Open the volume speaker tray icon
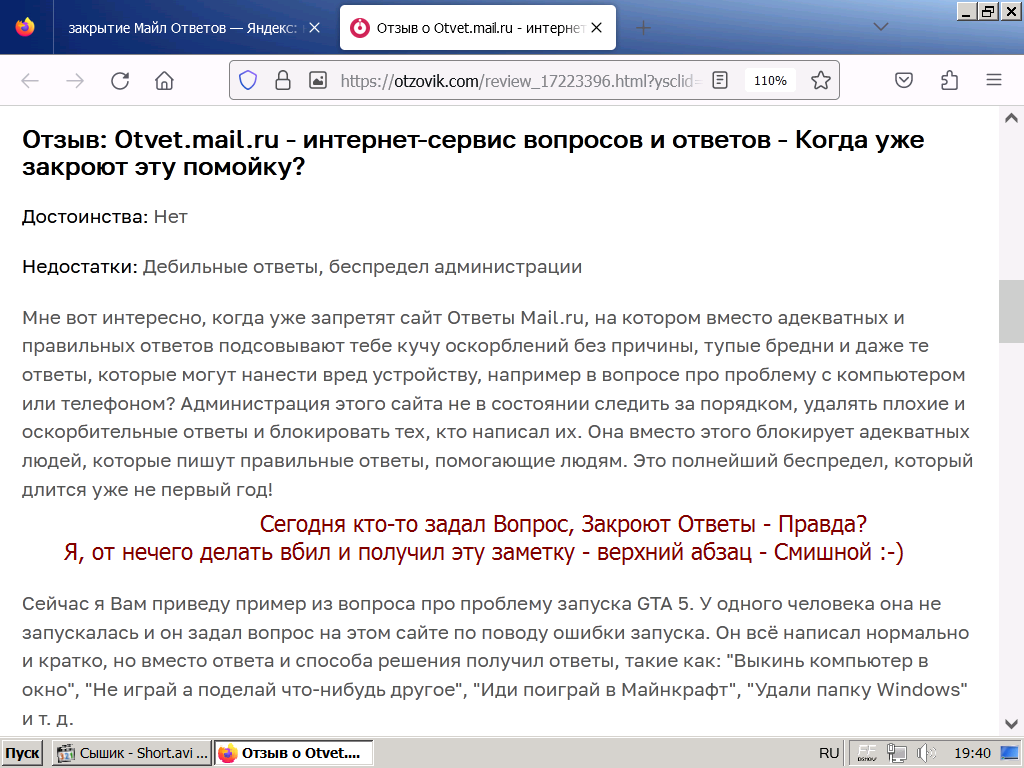The image size is (1024, 768). point(925,753)
